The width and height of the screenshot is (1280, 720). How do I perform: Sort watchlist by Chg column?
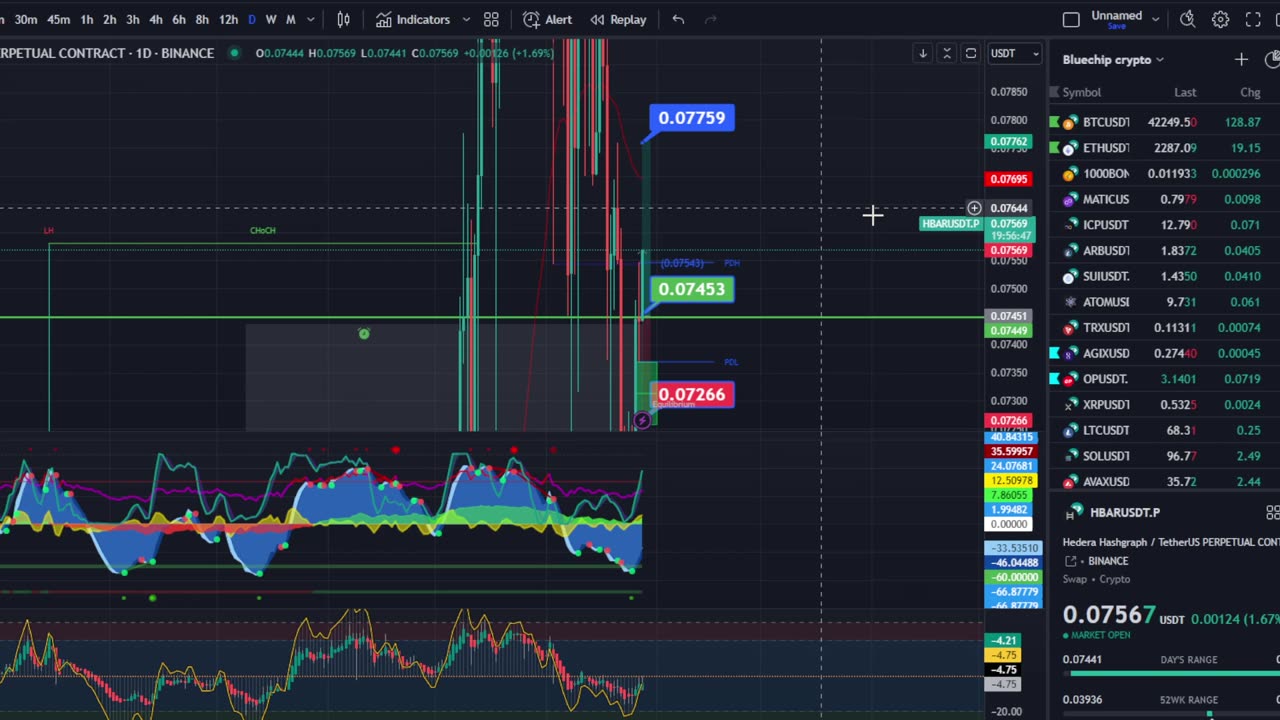1250,92
